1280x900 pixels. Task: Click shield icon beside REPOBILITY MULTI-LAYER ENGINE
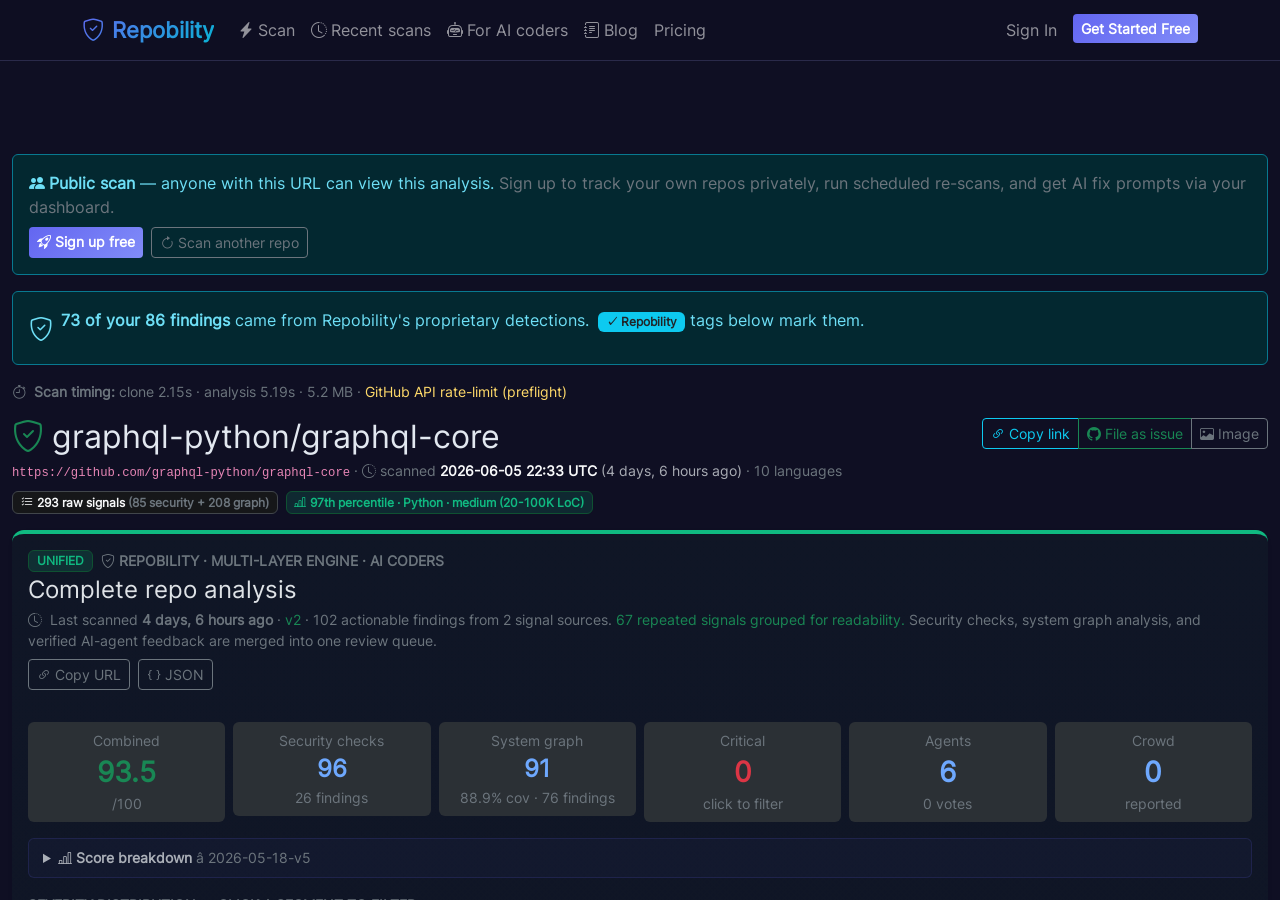tap(108, 561)
